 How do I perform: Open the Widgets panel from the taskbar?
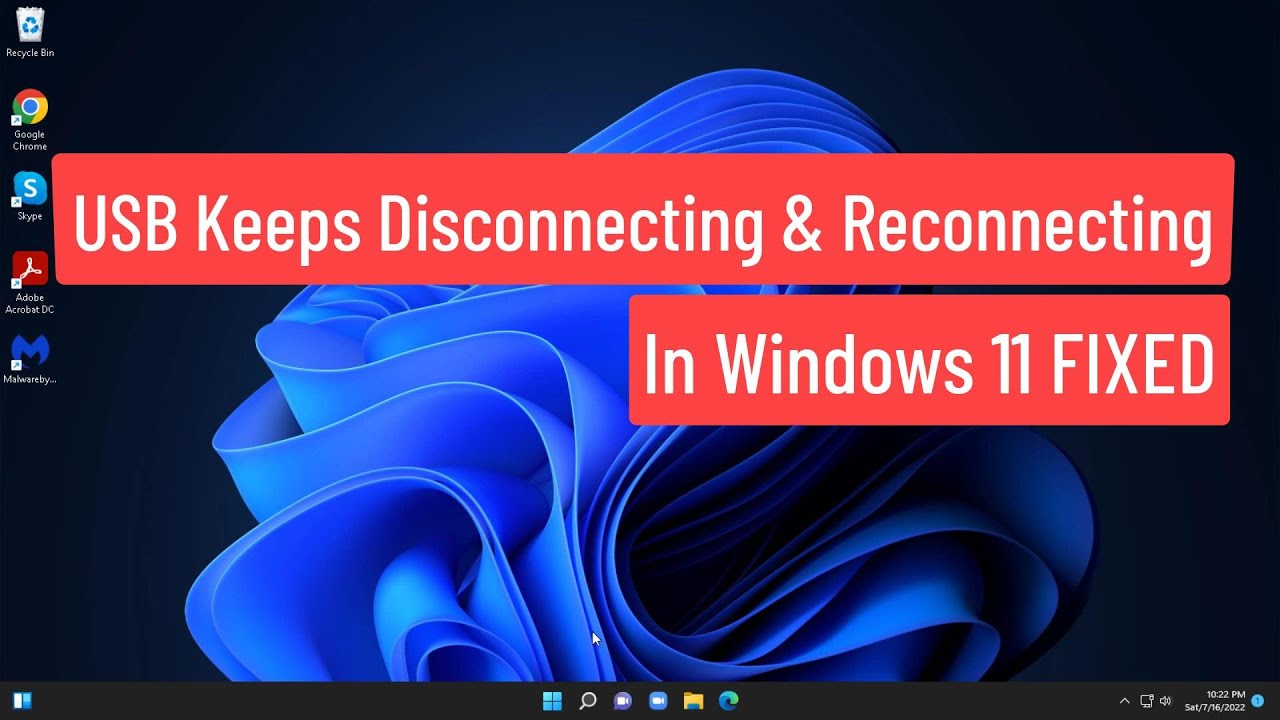coord(22,701)
